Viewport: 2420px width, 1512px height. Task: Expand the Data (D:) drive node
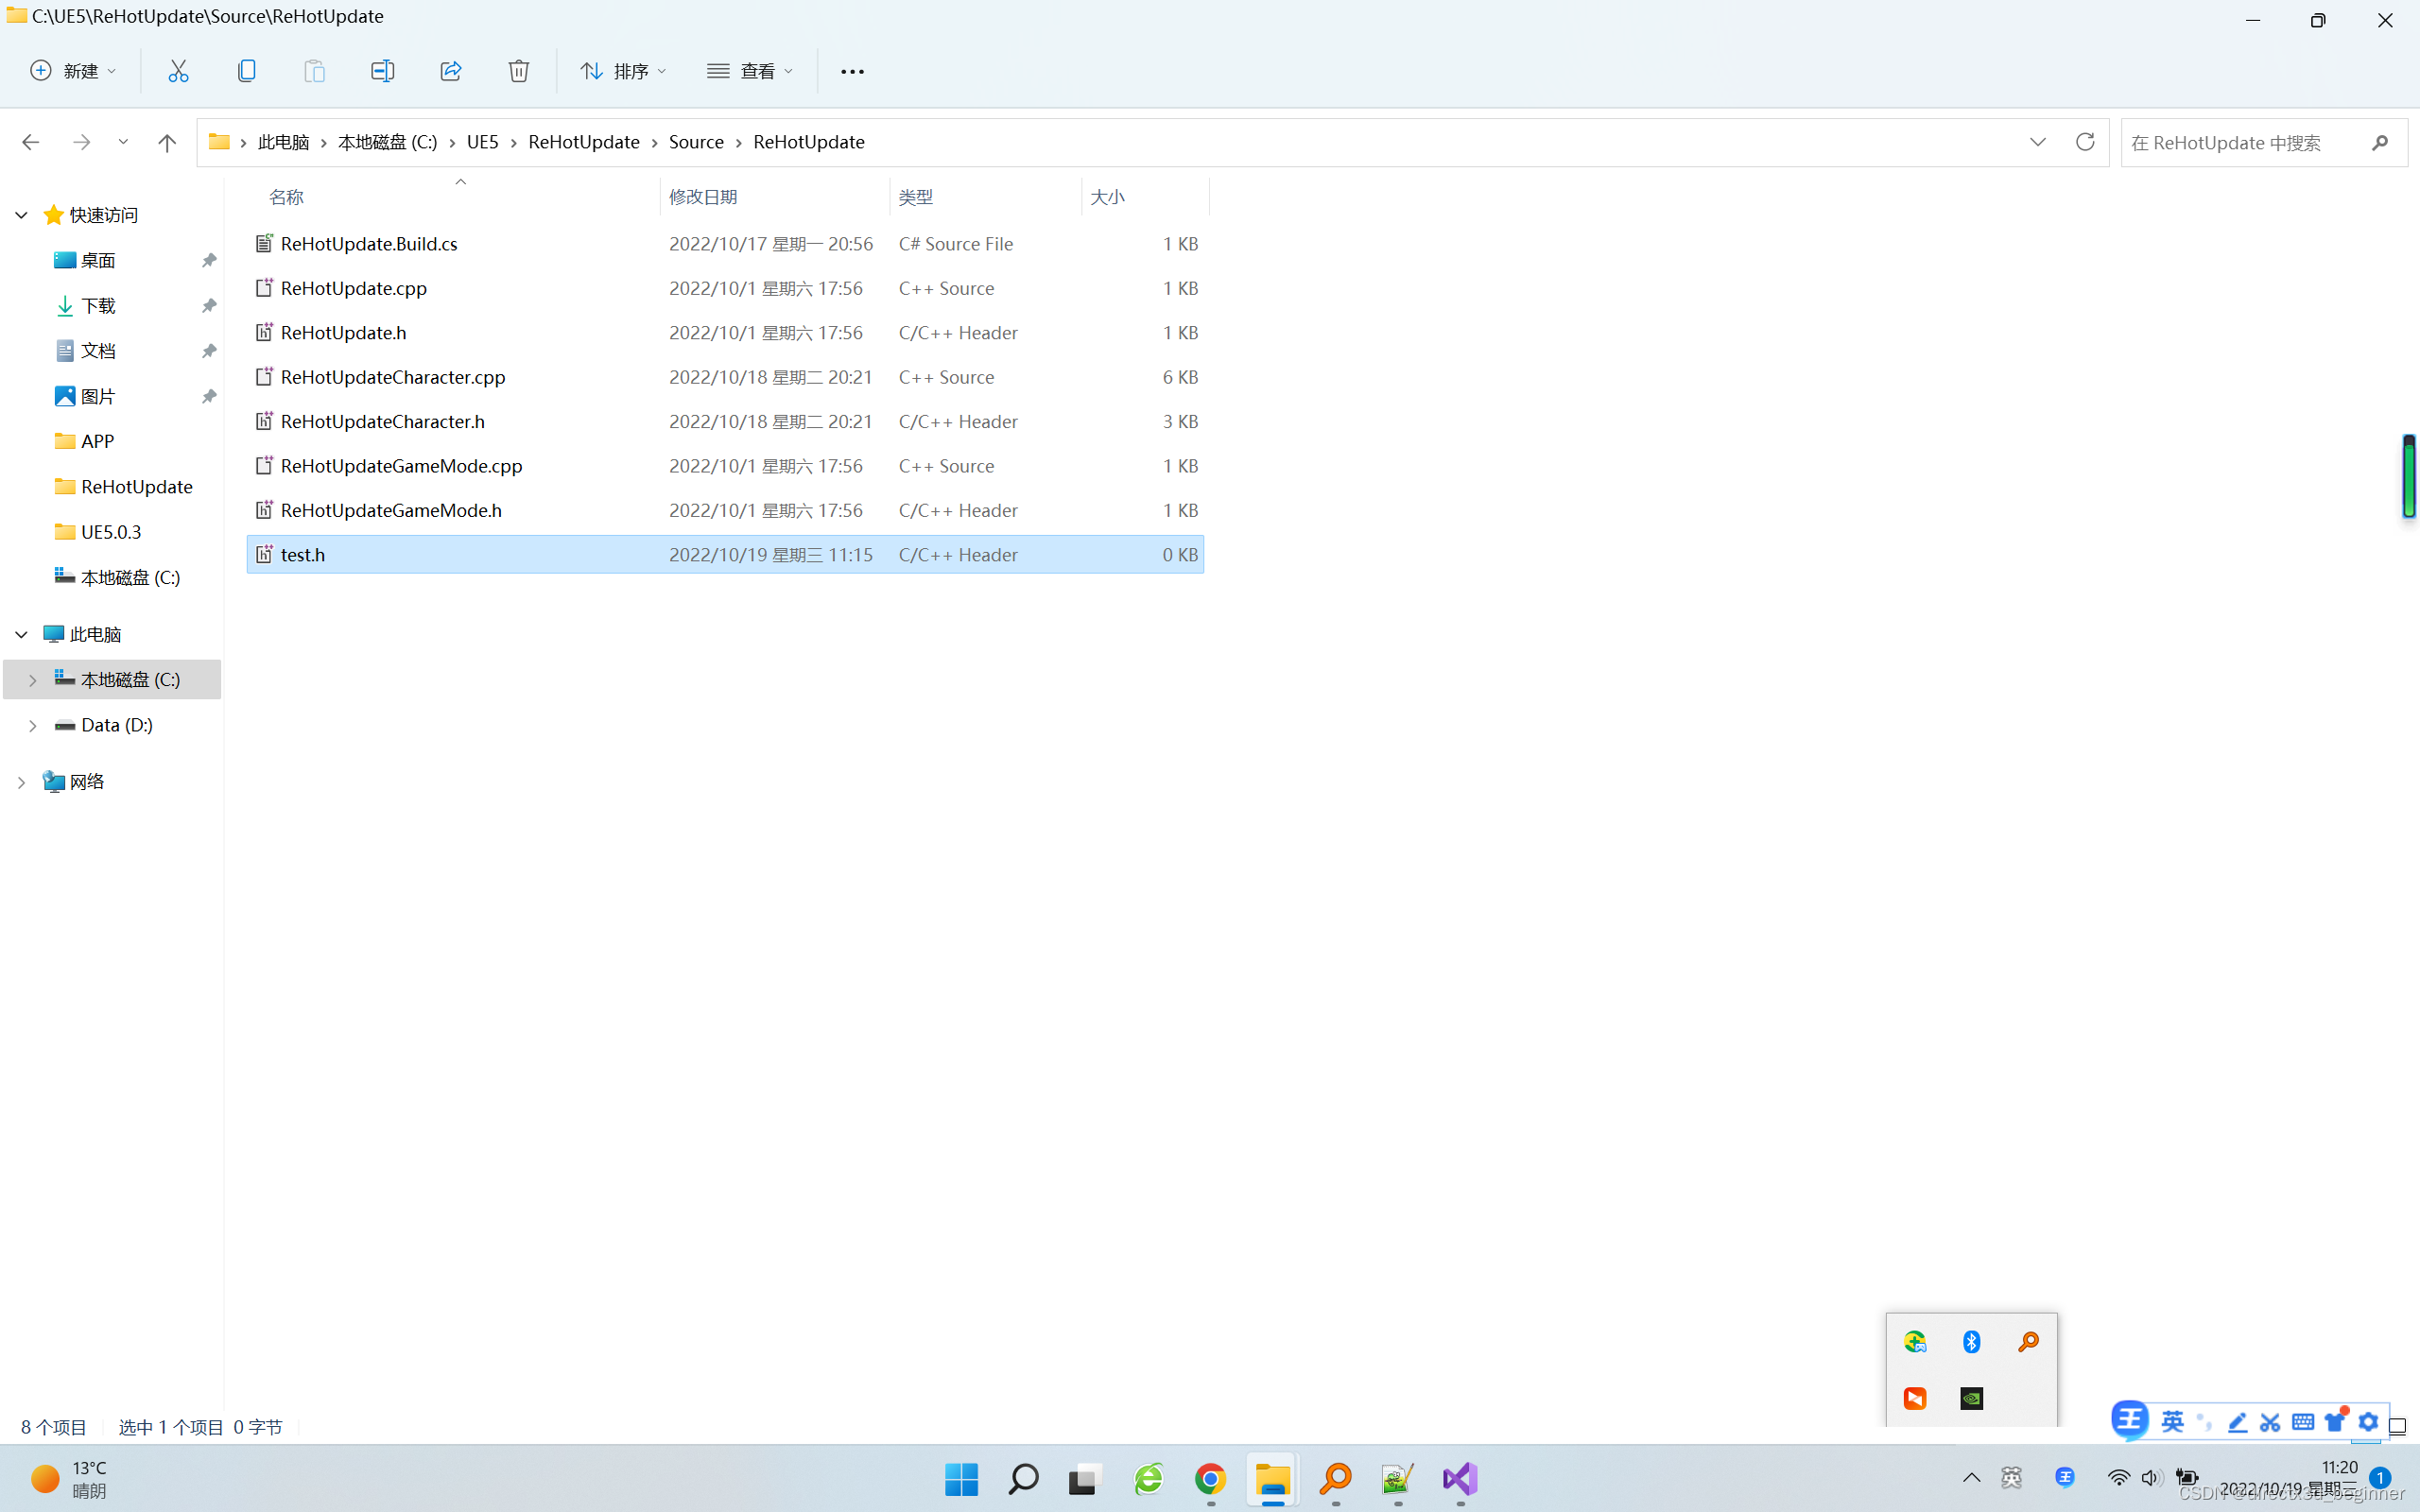32,726
